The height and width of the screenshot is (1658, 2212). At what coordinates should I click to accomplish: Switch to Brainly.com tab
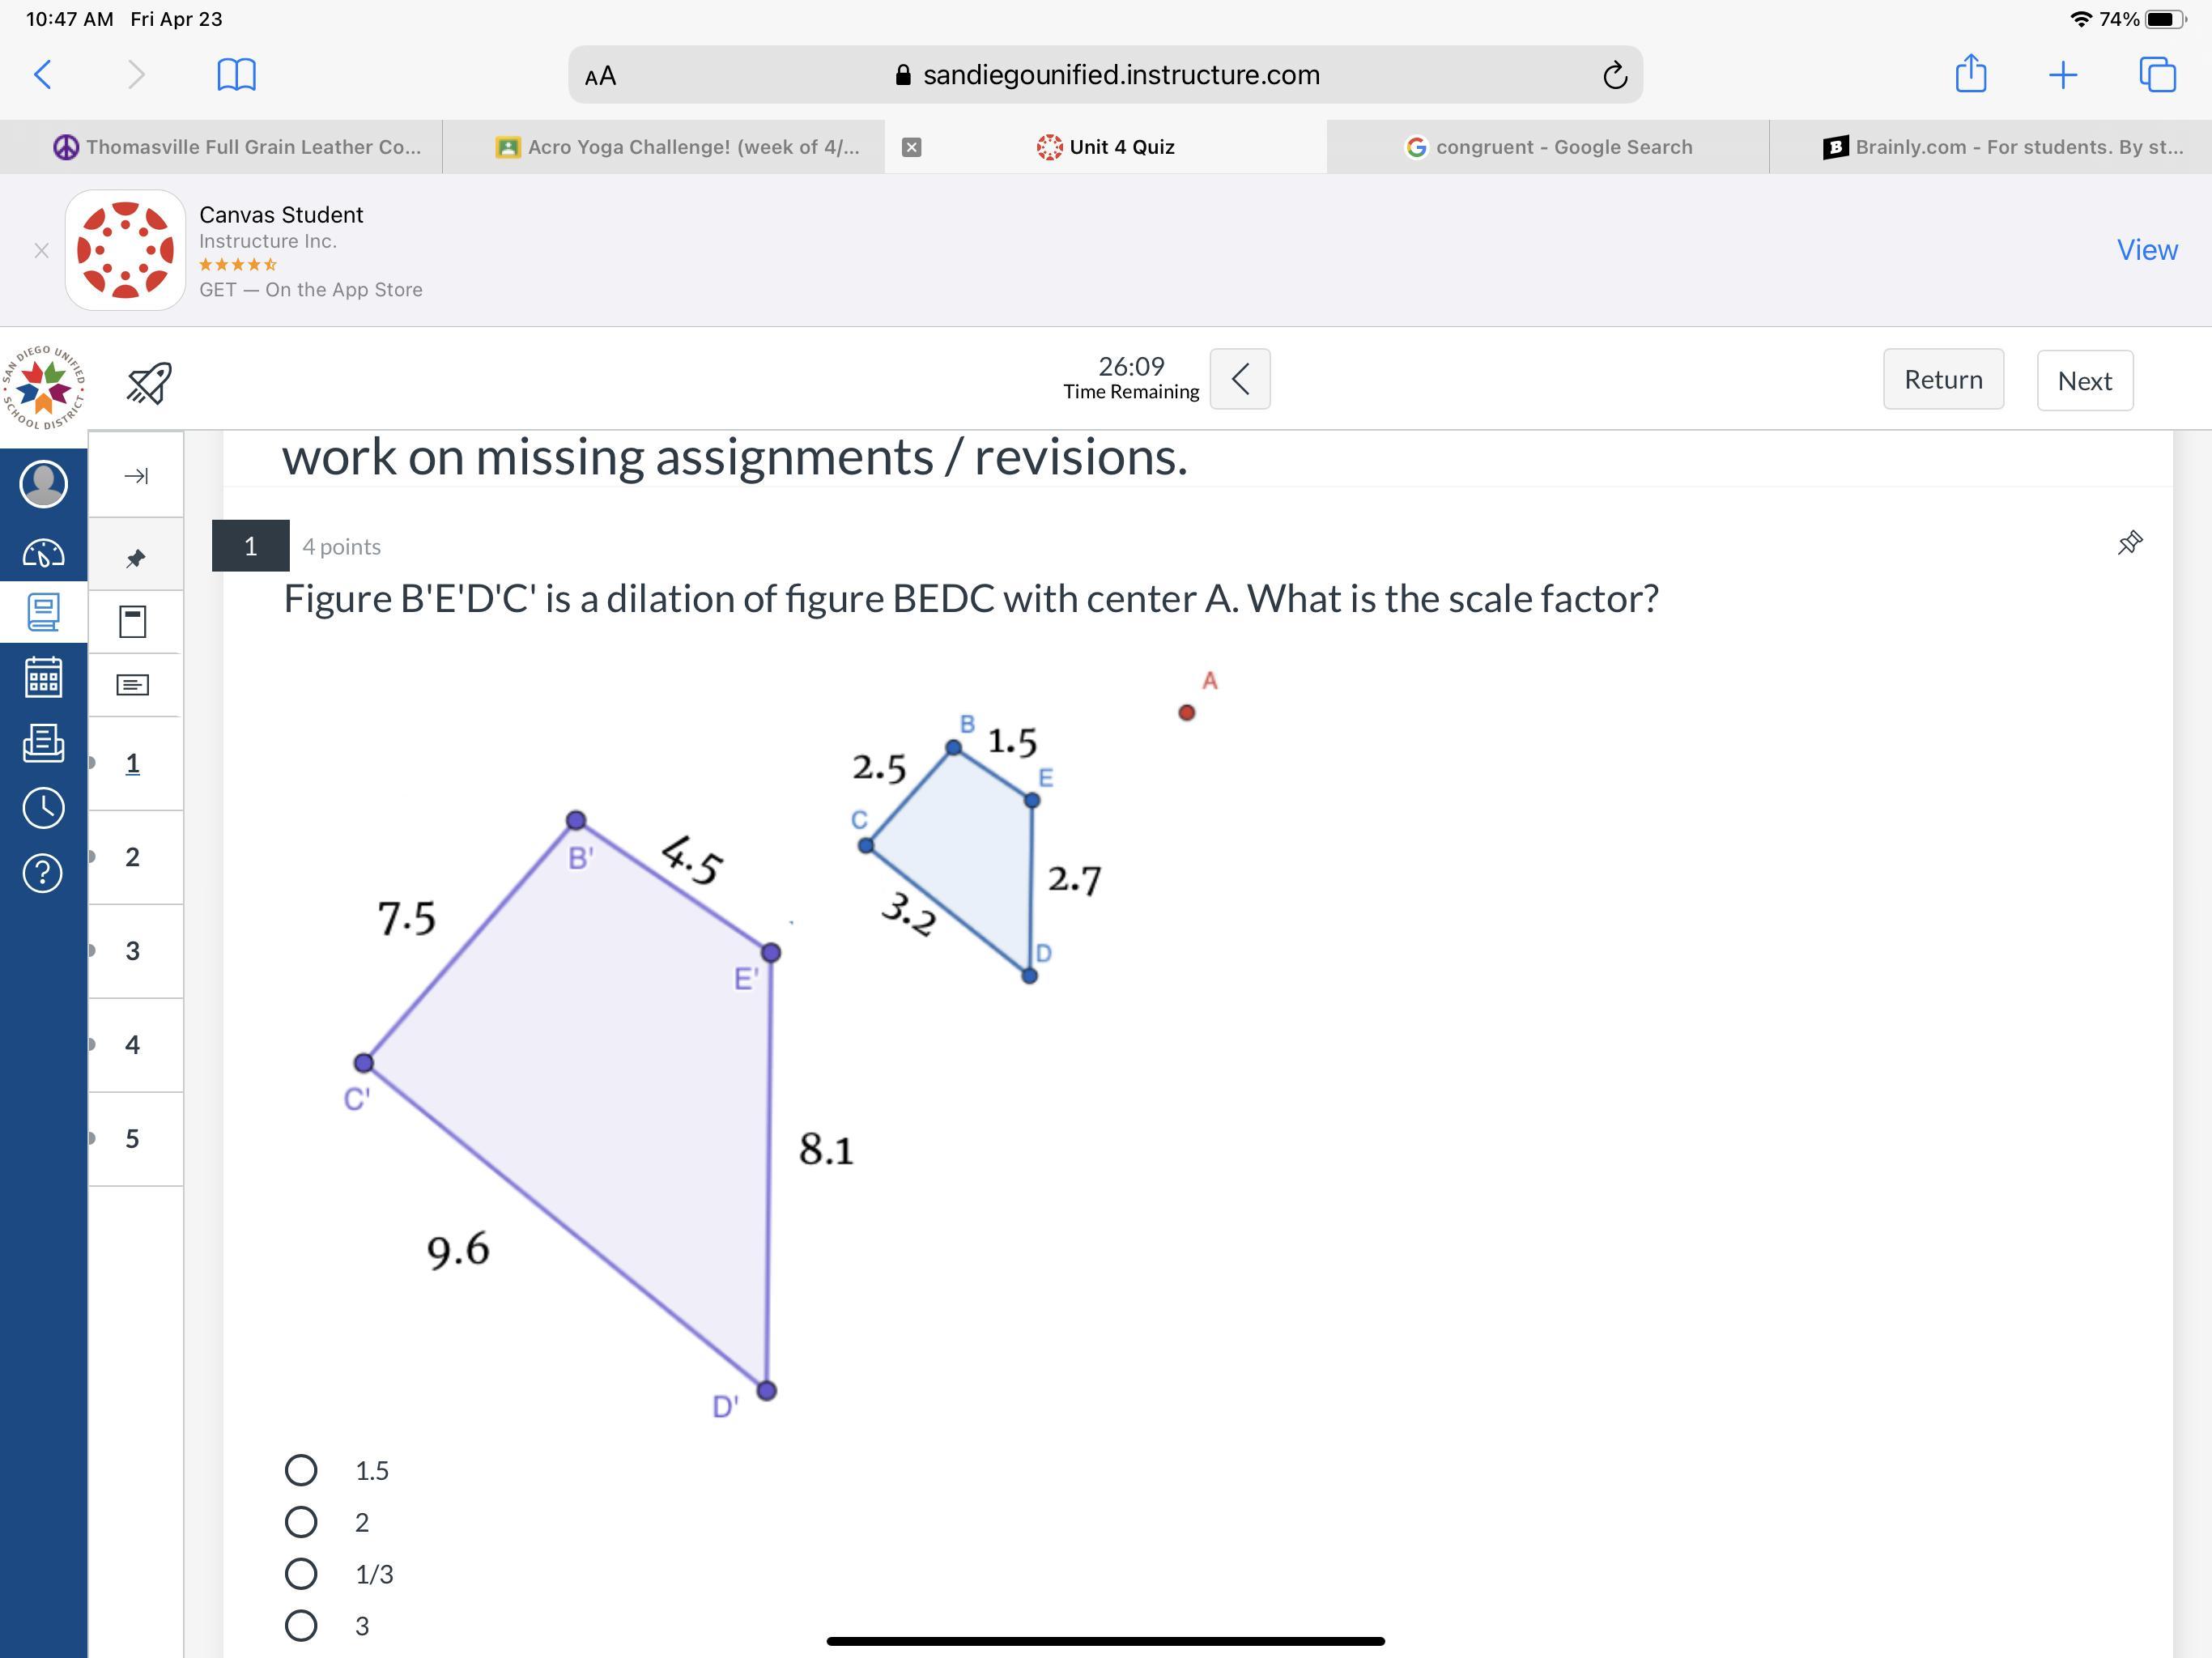(2002, 147)
